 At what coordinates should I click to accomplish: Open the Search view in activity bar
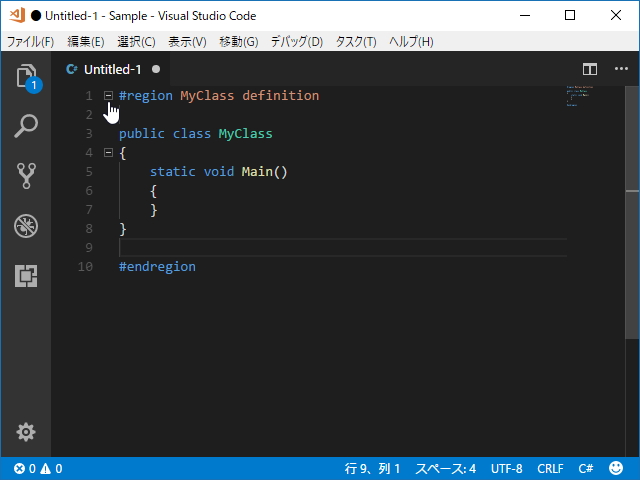tap(26, 126)
